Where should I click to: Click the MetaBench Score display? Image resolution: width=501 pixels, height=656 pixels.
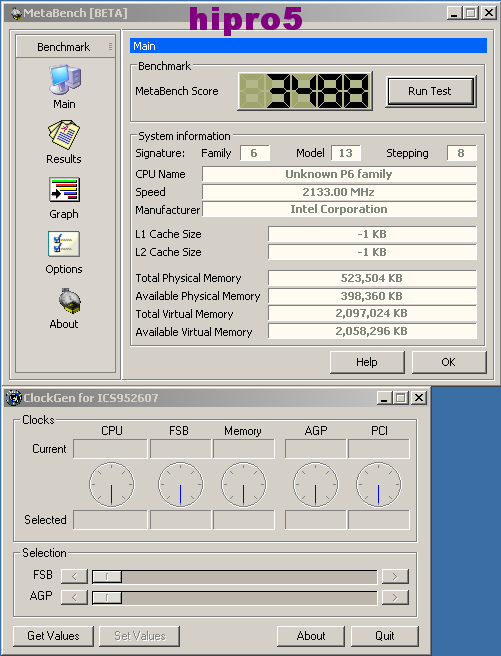tap(305, 91)
